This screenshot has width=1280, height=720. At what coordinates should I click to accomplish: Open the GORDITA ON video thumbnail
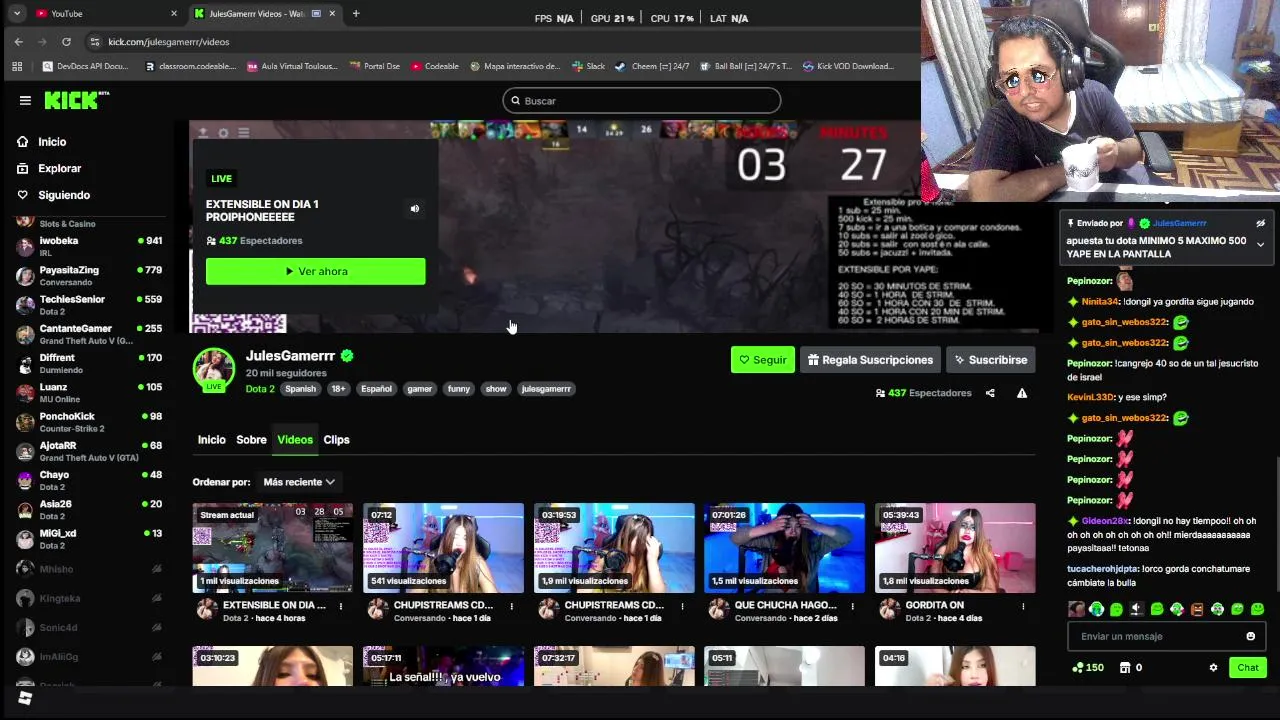(x=955, y=548)
